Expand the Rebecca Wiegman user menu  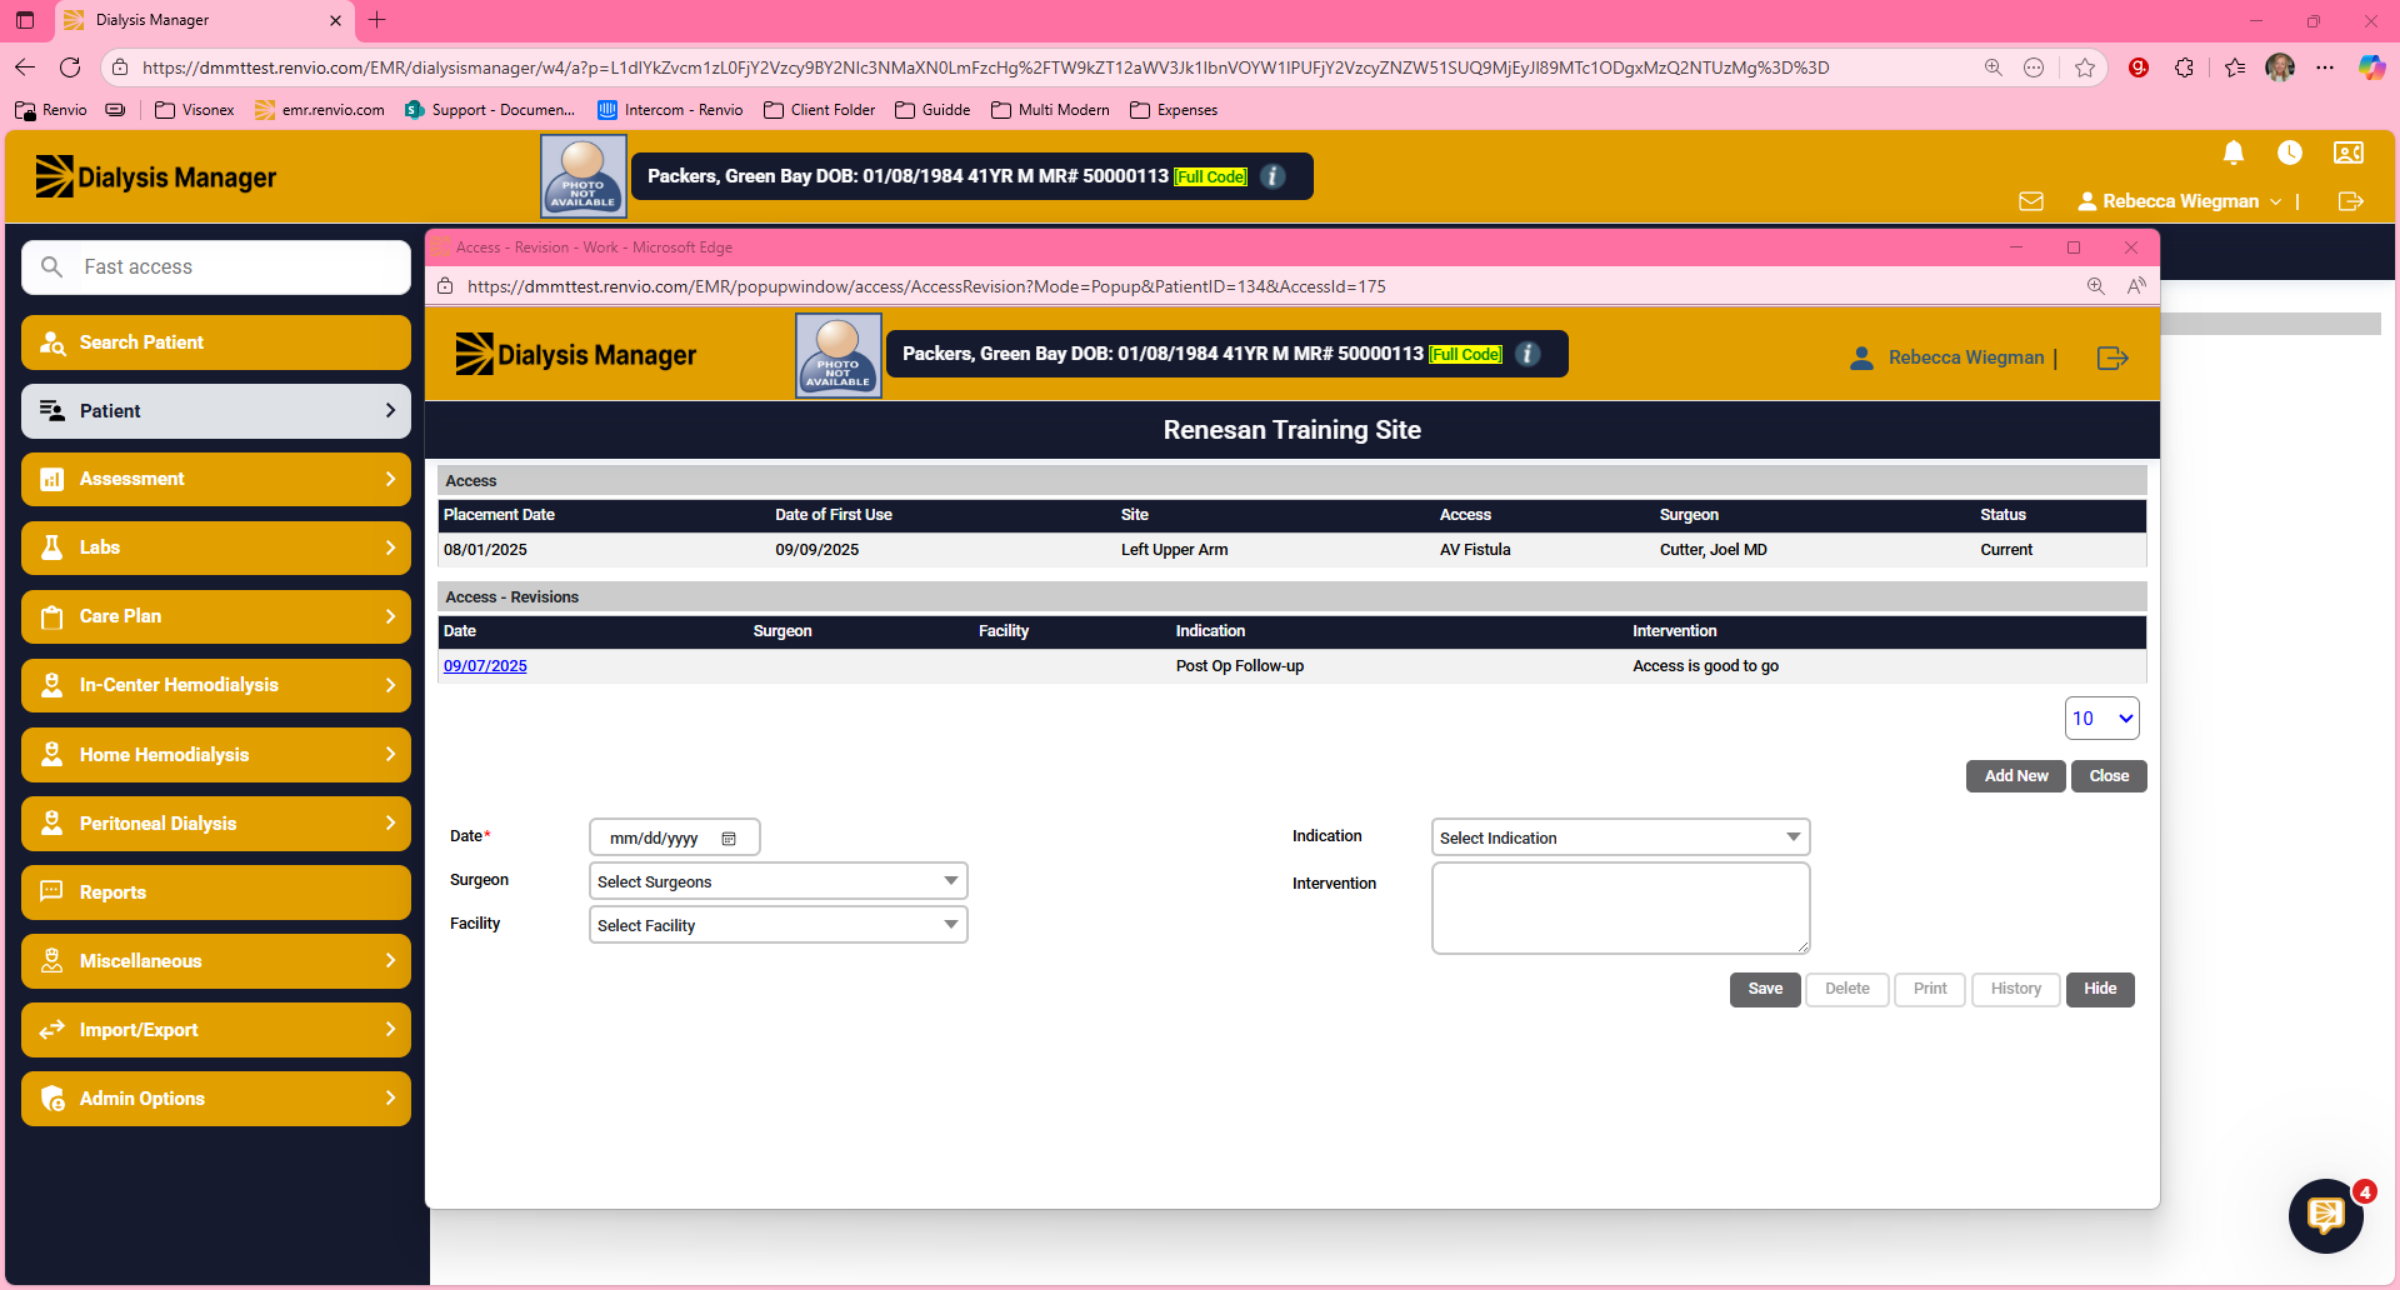click(x=2179, y=201)
